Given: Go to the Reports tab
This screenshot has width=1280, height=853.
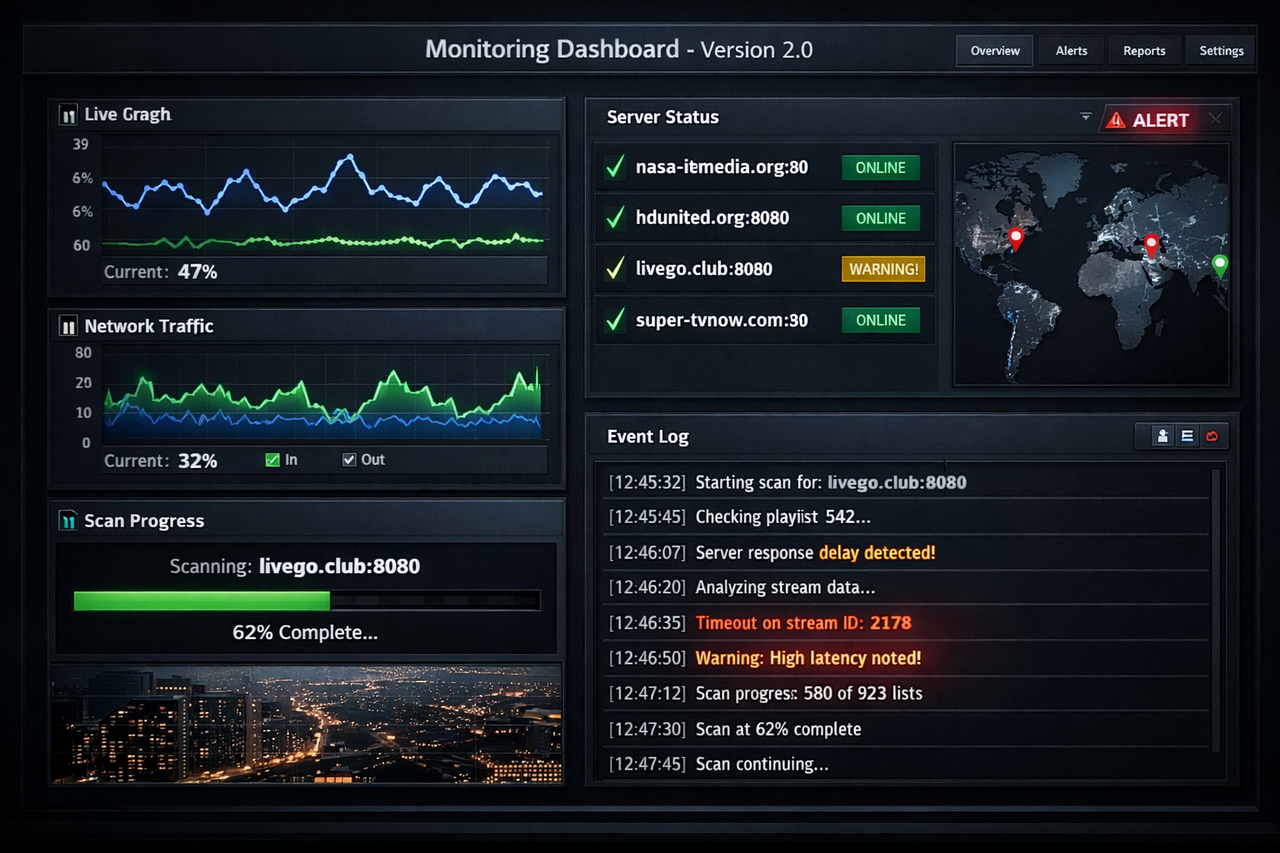Looking at the screenshot, I should 1144,51.
